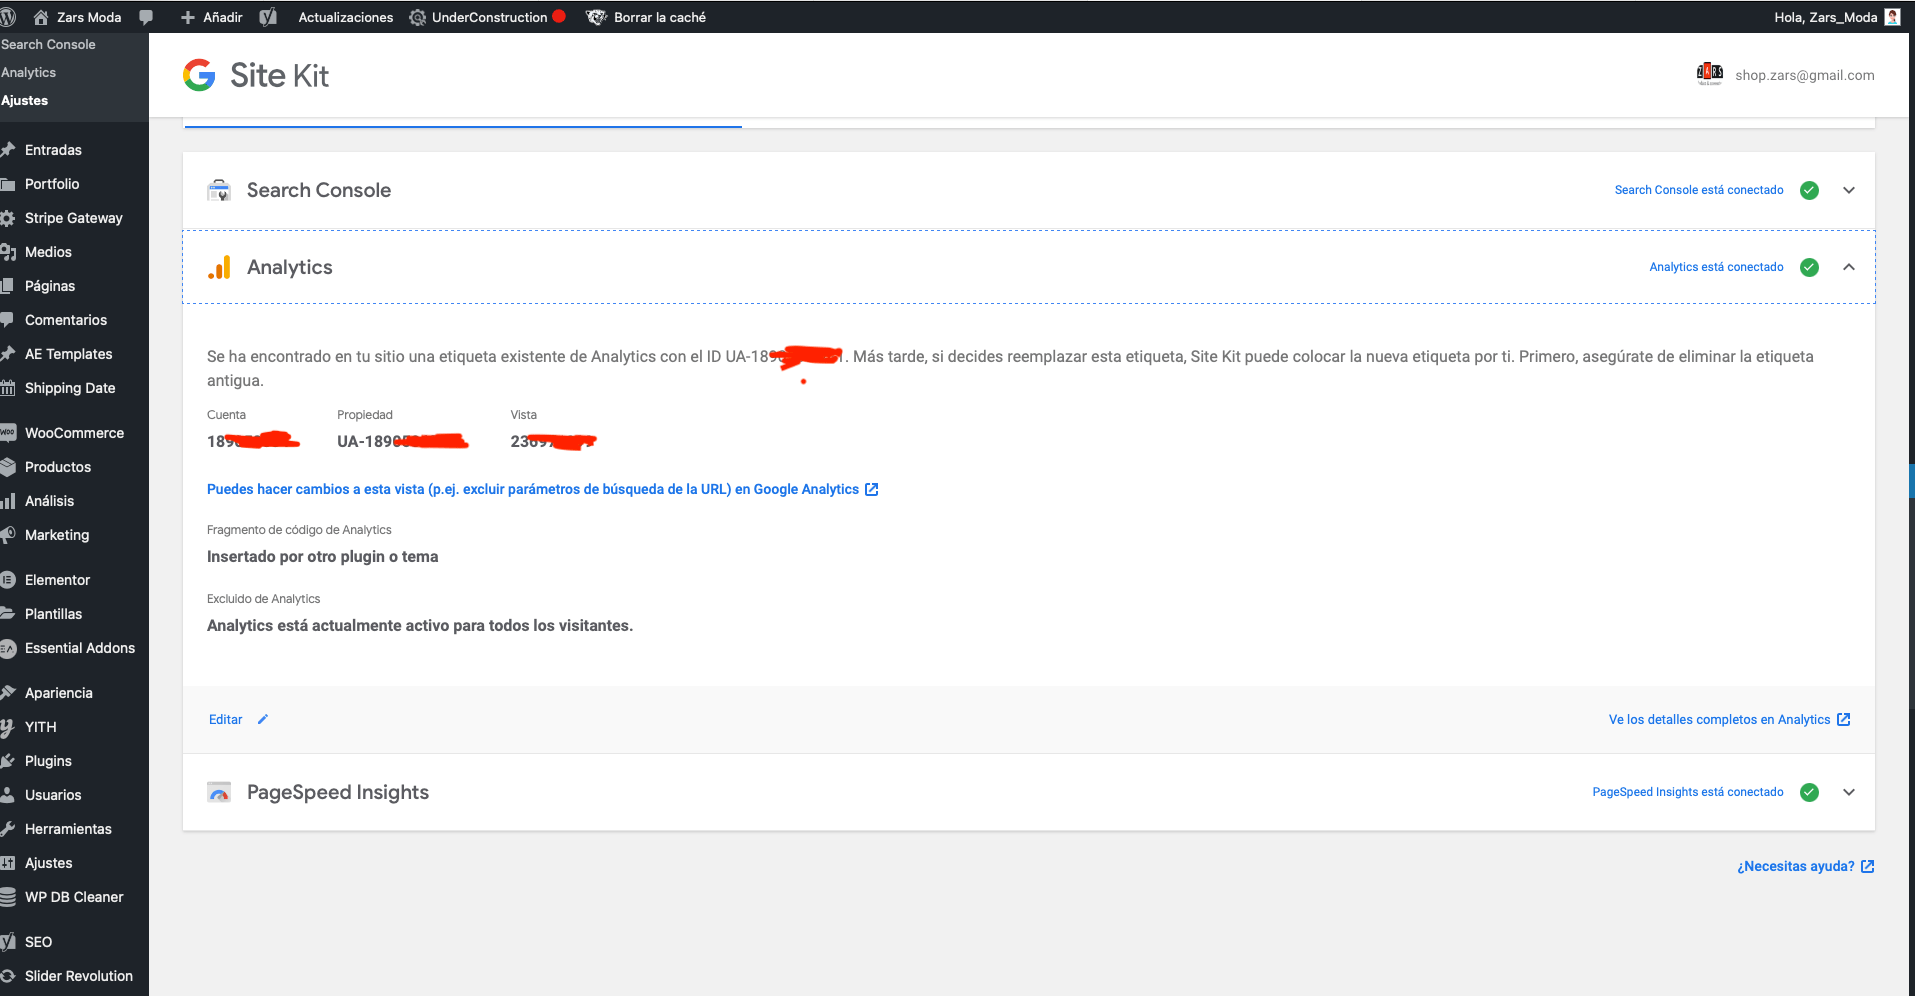Click the green check next to PageSpeed Insights está conectado
The height and width of the screenshot is (996, 1915).
1809,792
